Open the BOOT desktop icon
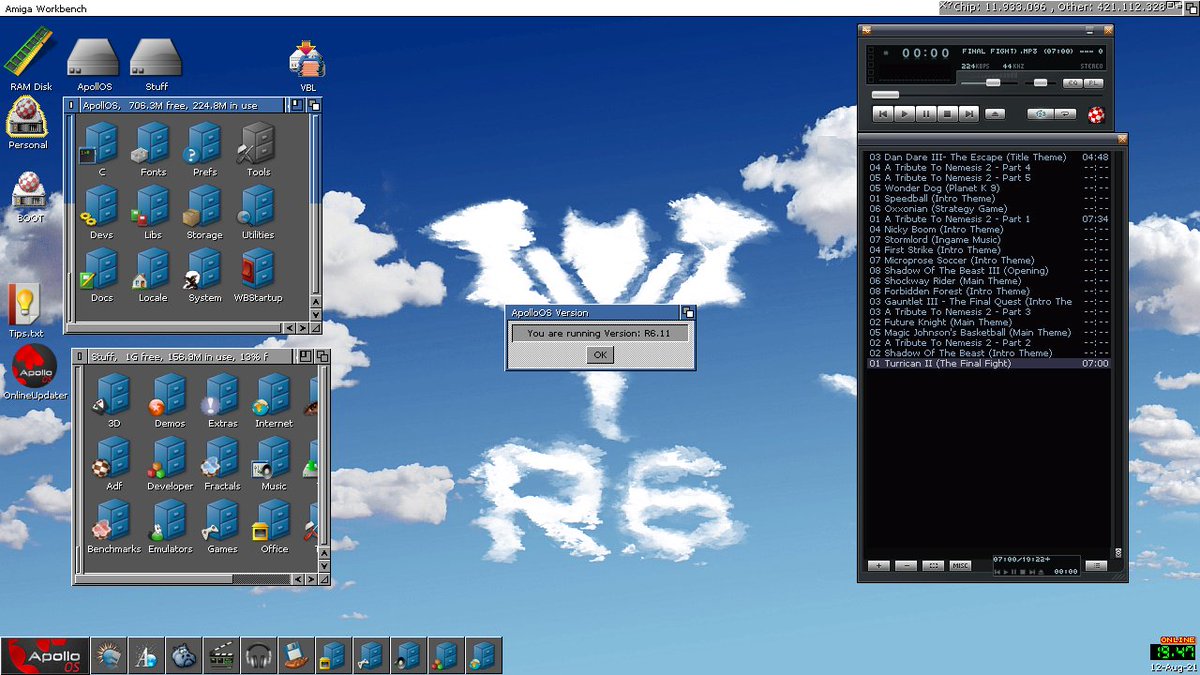The width and height of the screenshot is (1200, 675). (x=28, y=197)
